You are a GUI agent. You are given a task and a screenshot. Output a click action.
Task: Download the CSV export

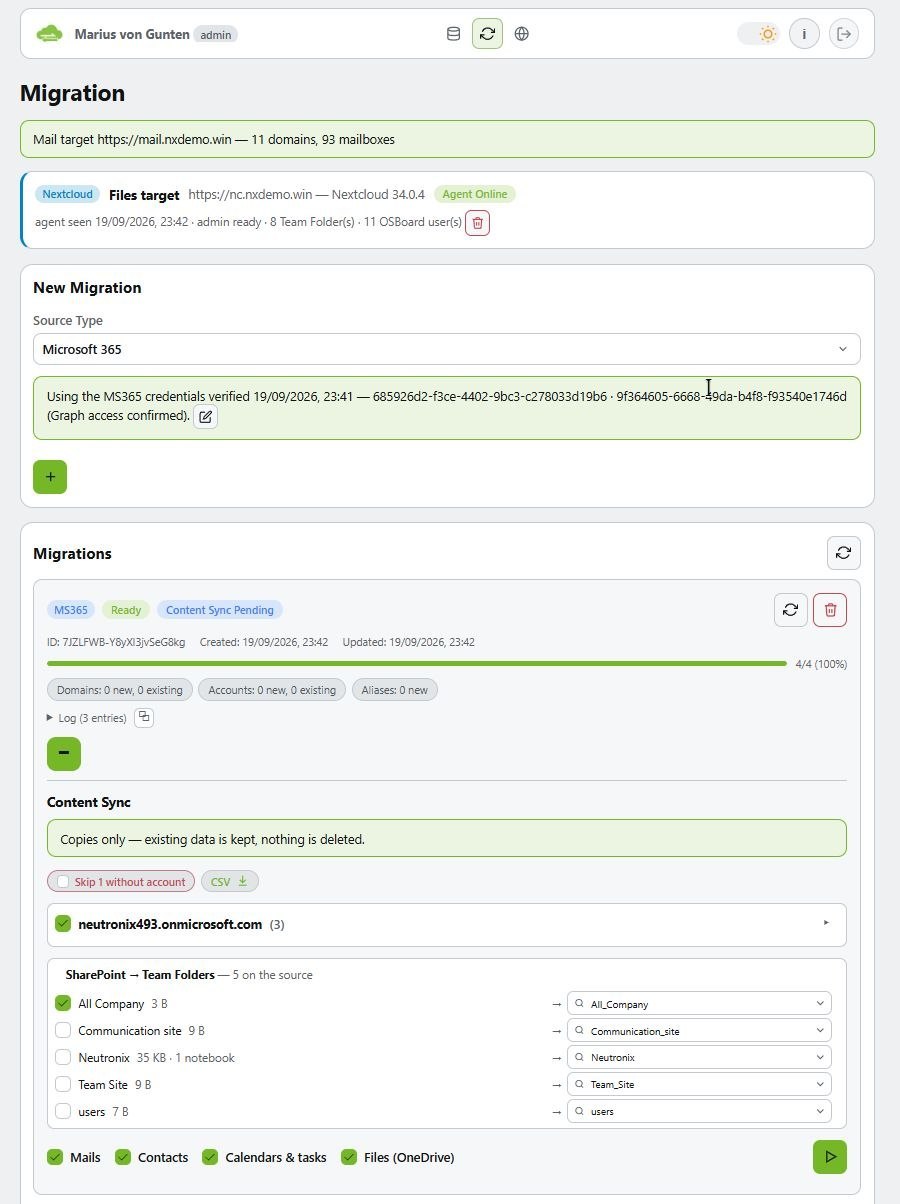230,881
